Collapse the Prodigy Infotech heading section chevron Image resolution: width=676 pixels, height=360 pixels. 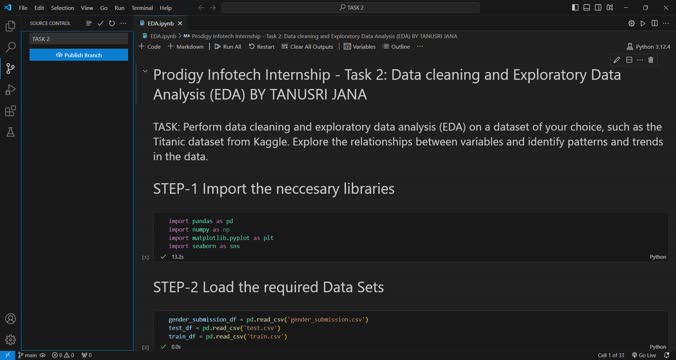pos(145,72)
